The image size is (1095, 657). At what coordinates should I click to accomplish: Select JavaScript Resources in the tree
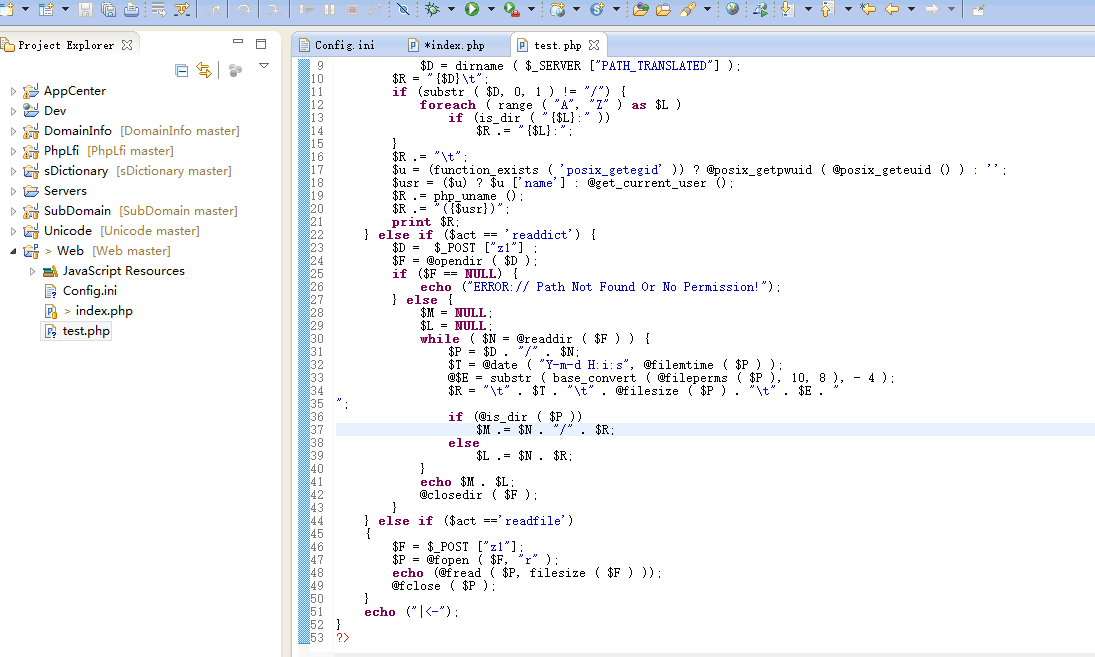124,270
